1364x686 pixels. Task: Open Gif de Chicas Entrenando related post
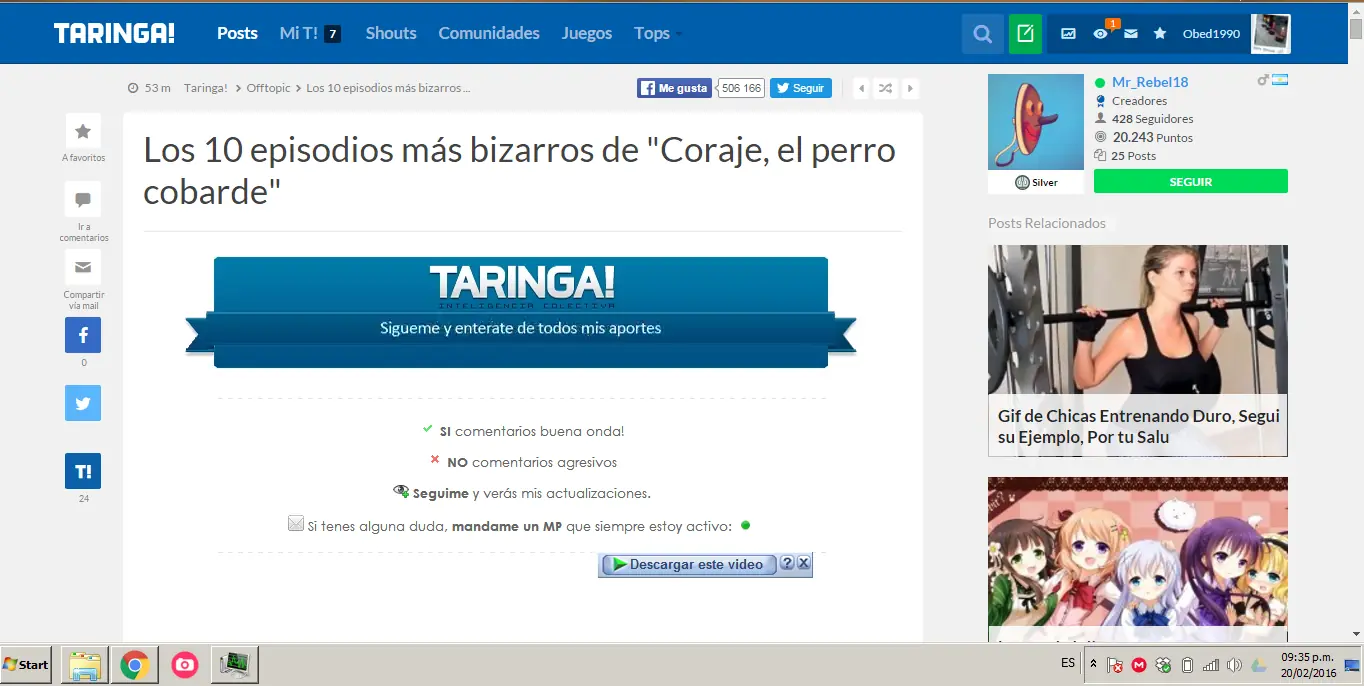point(1138,351)
